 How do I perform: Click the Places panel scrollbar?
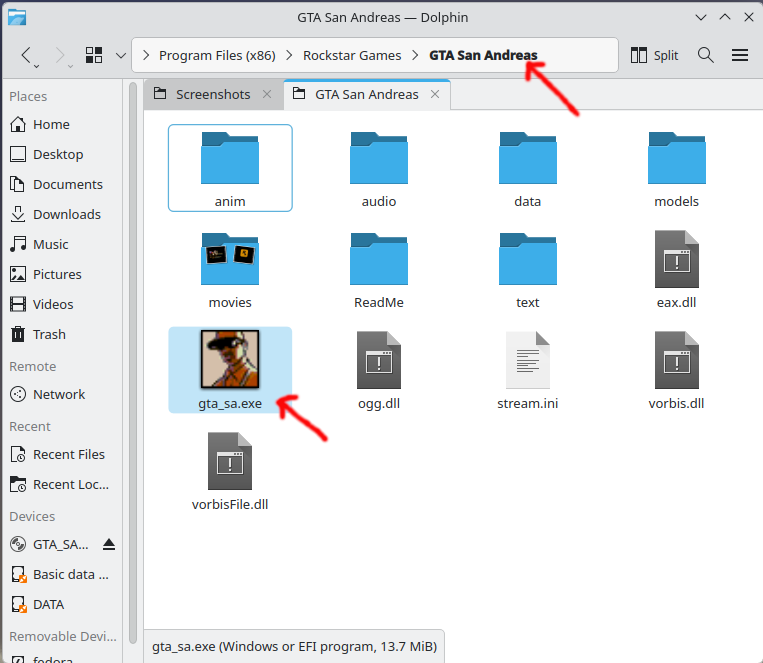point(133,363)
